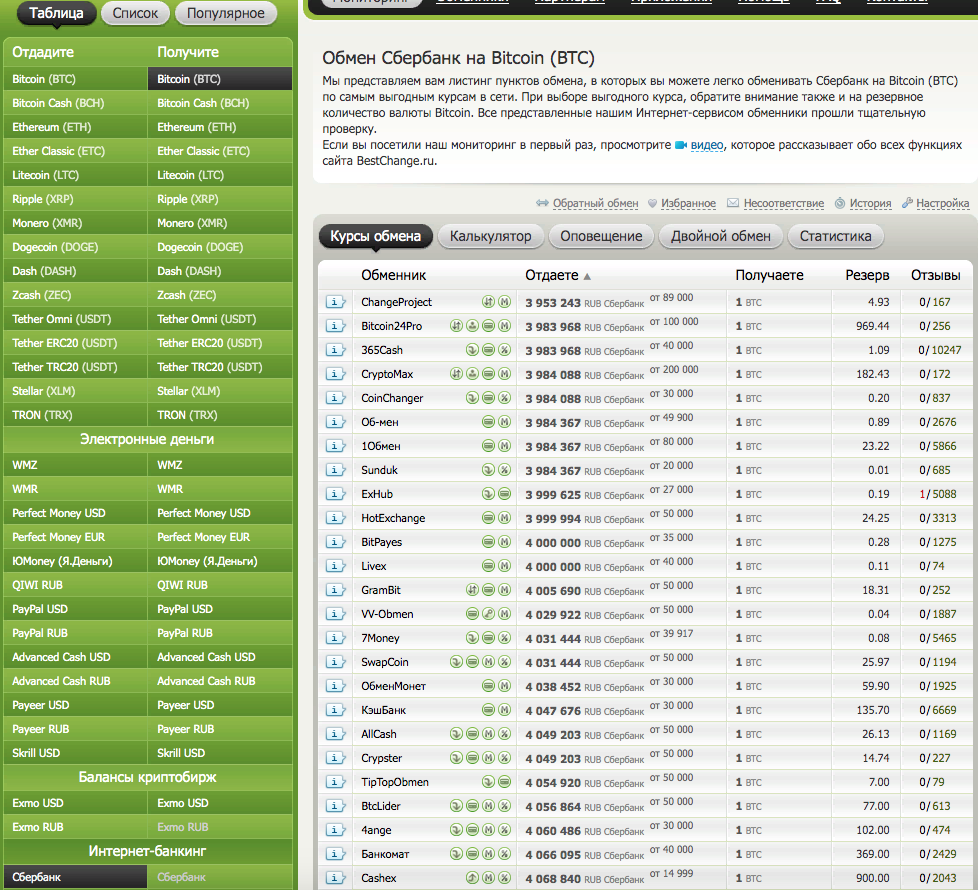Click the info icon in the 4ange row
Viewport: 978px width, 890px height.
[x=335, y=831]
